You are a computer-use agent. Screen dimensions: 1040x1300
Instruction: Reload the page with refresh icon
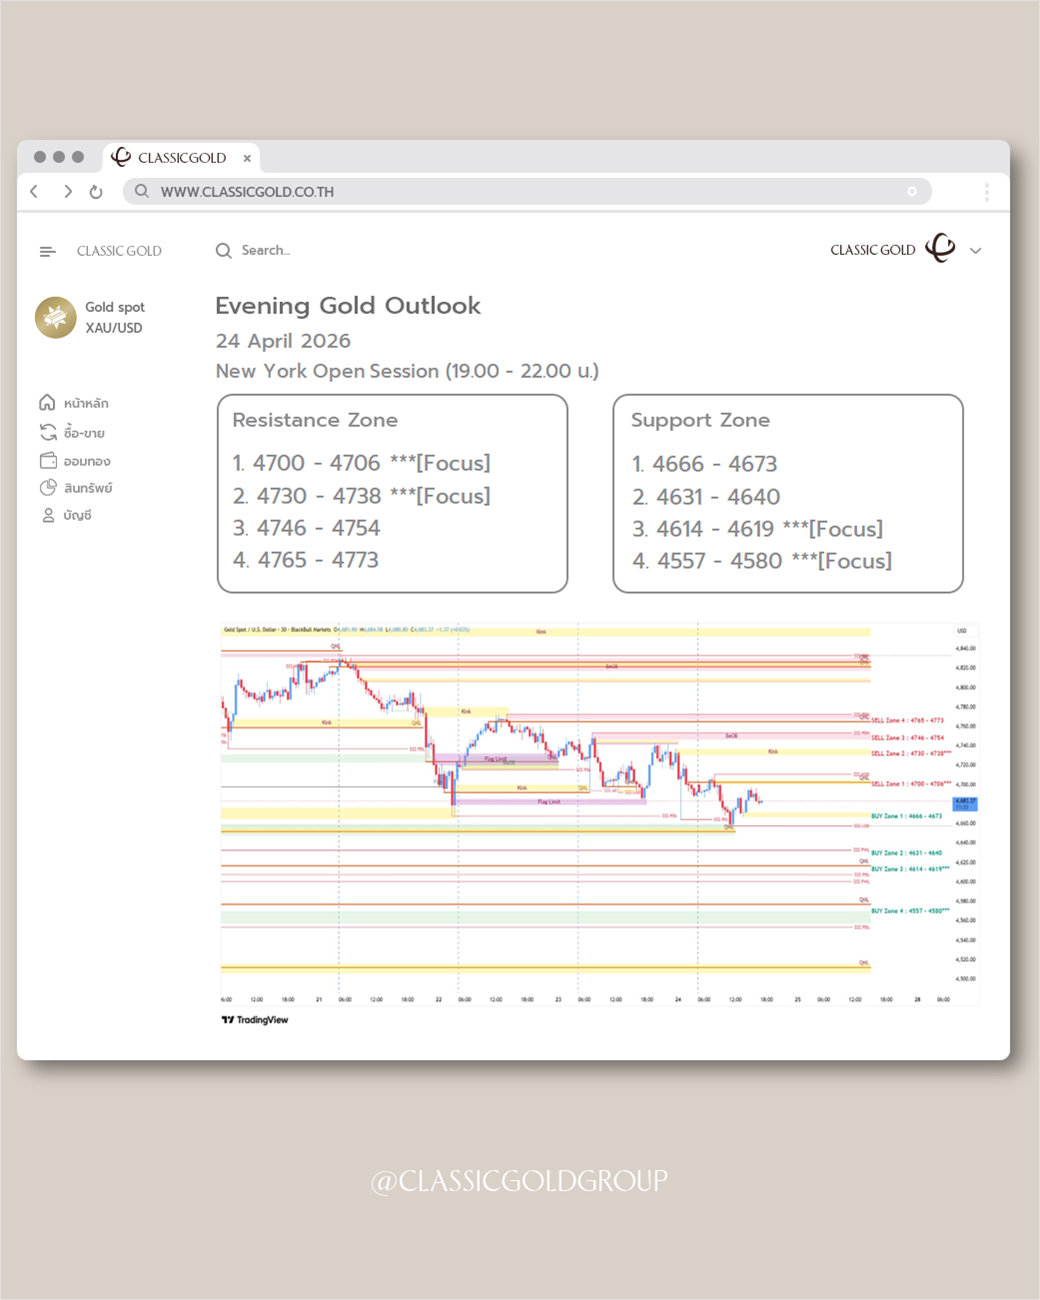96,192
